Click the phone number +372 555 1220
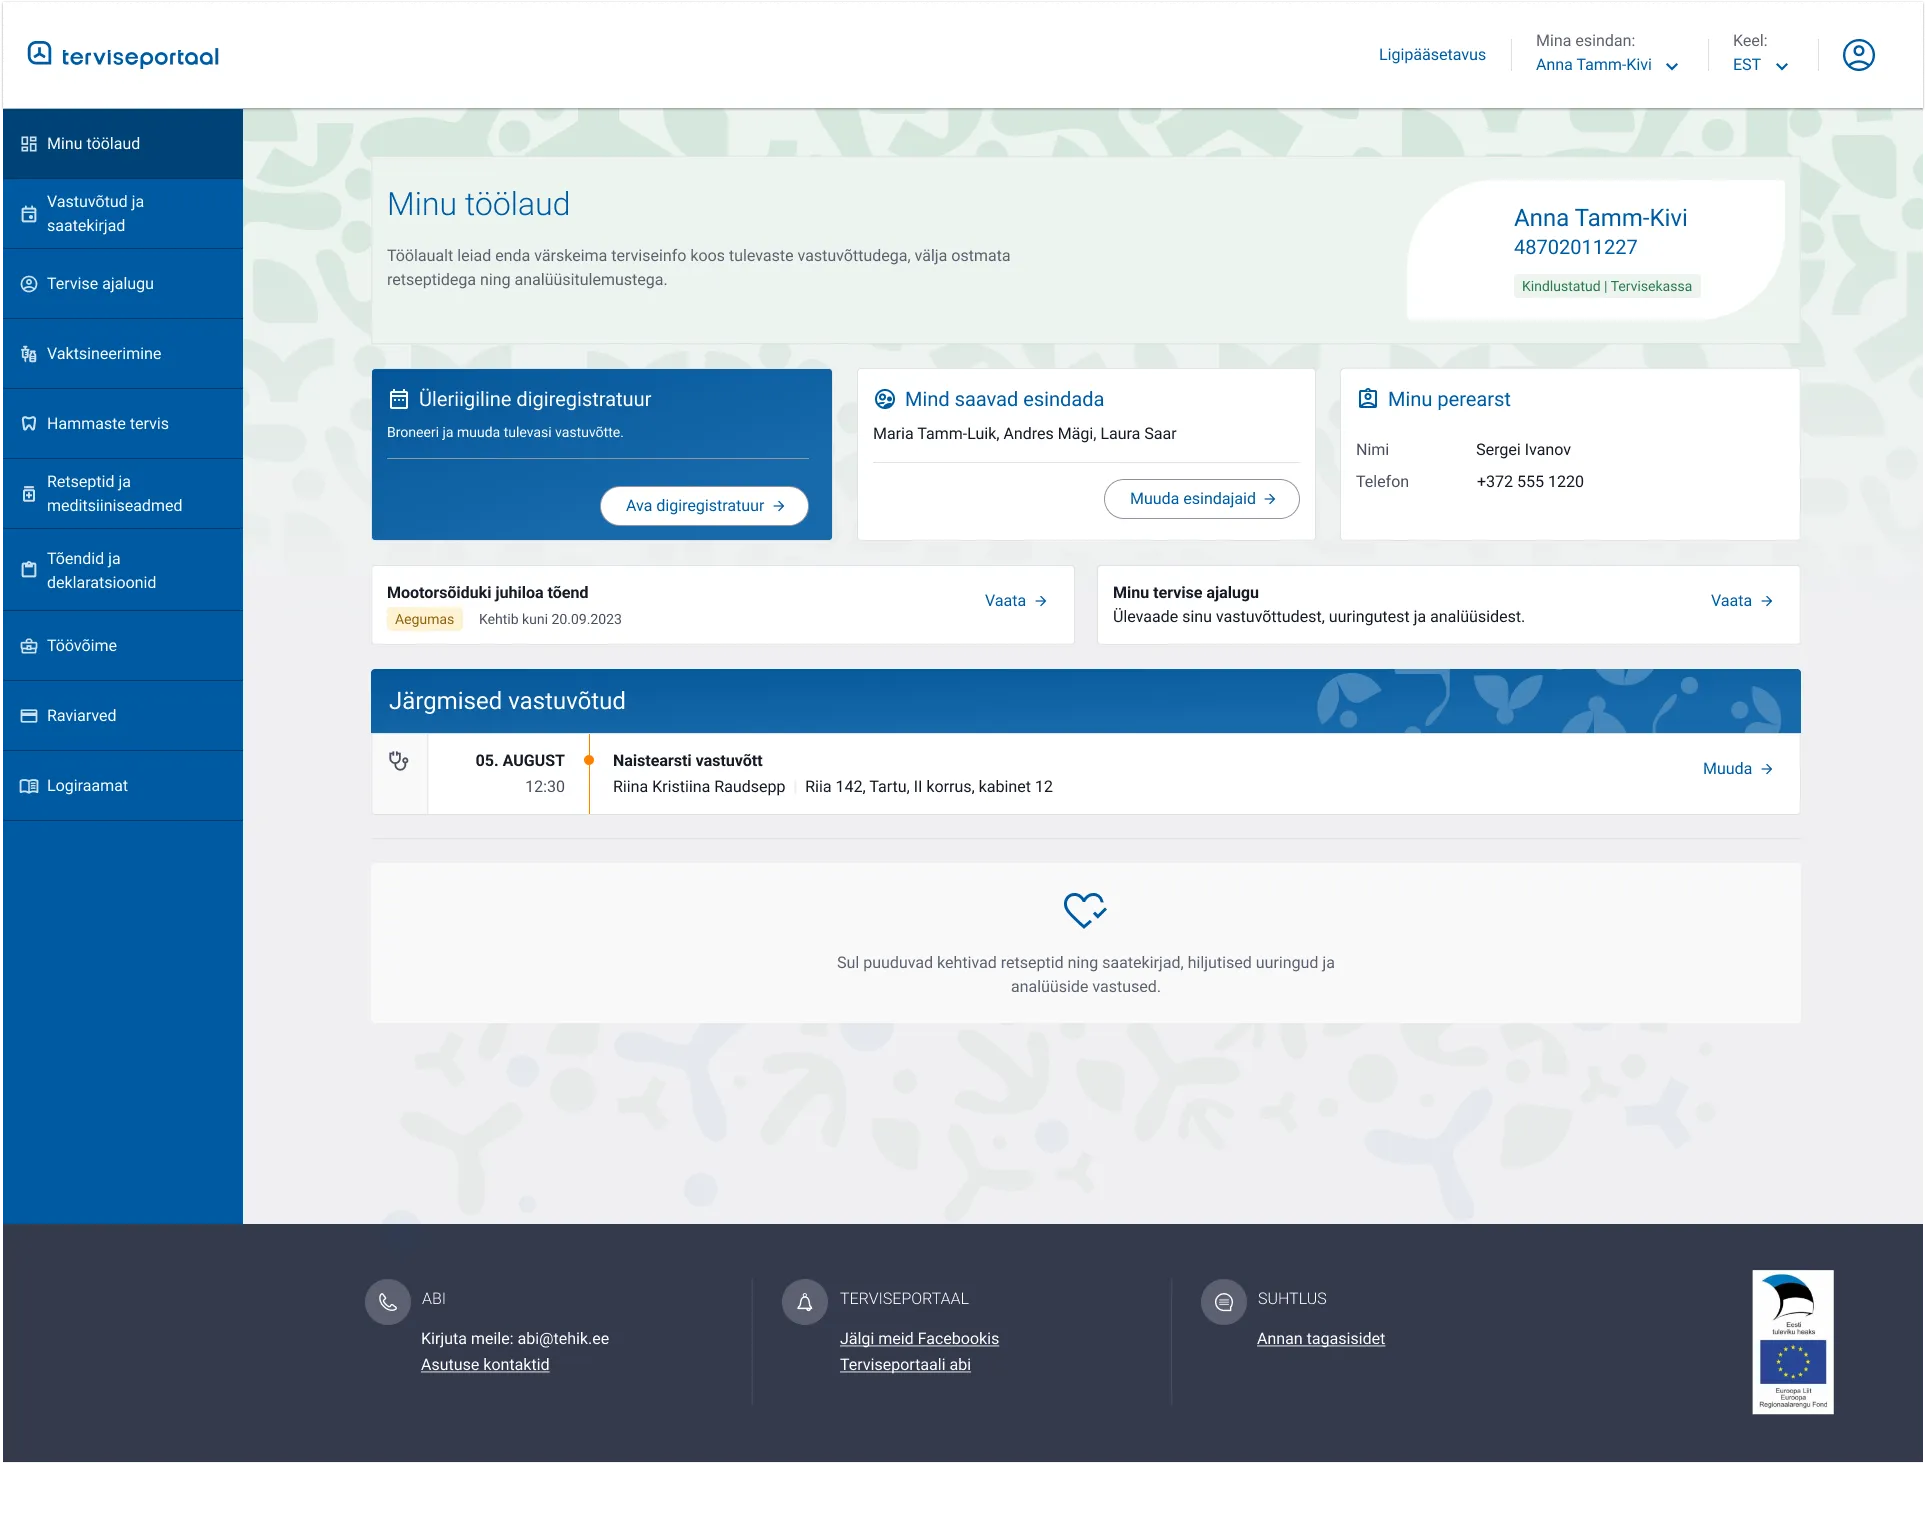Viewport: 1926px width, 1520px height. click(1530, 482)
